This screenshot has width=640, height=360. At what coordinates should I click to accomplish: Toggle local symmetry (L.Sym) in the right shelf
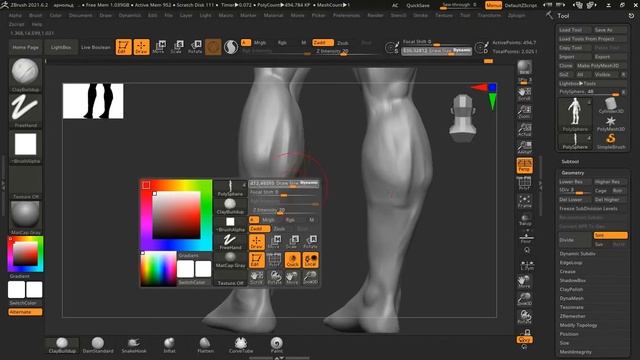527,265
